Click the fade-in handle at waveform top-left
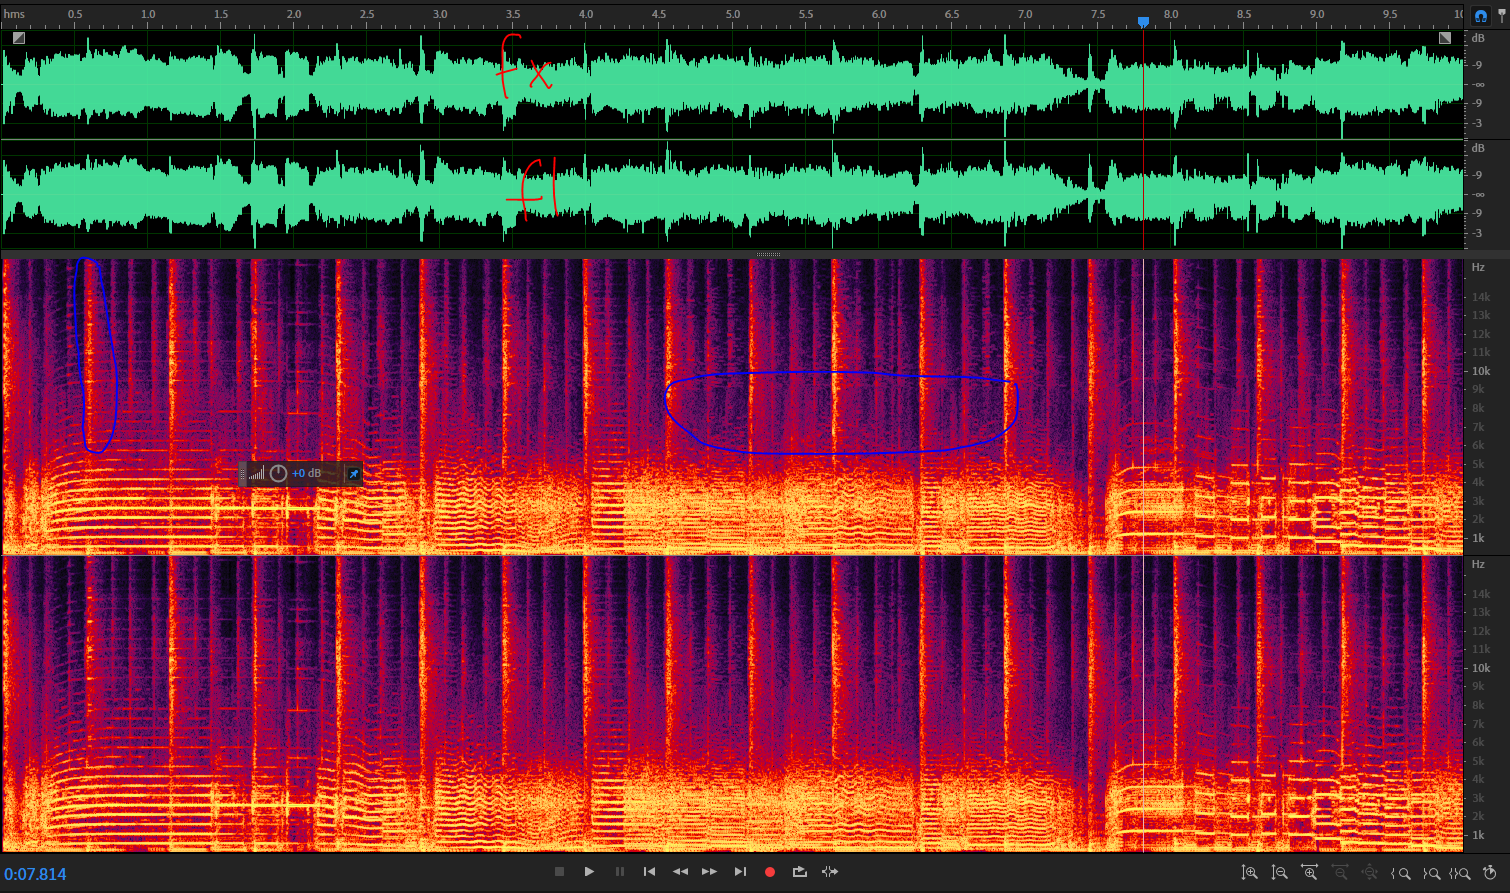The width and height of the screenshot is (1510, 893). [19, 38]
